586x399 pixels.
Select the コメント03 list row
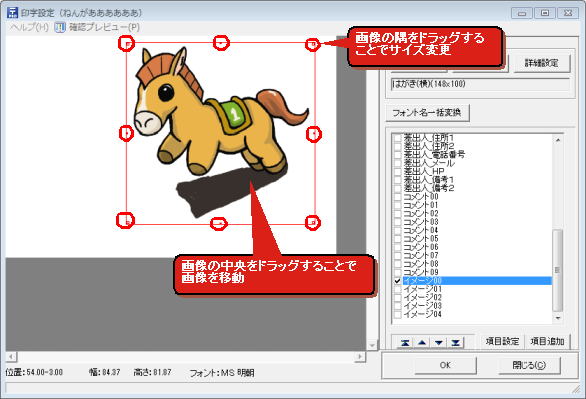pos(476,222)
